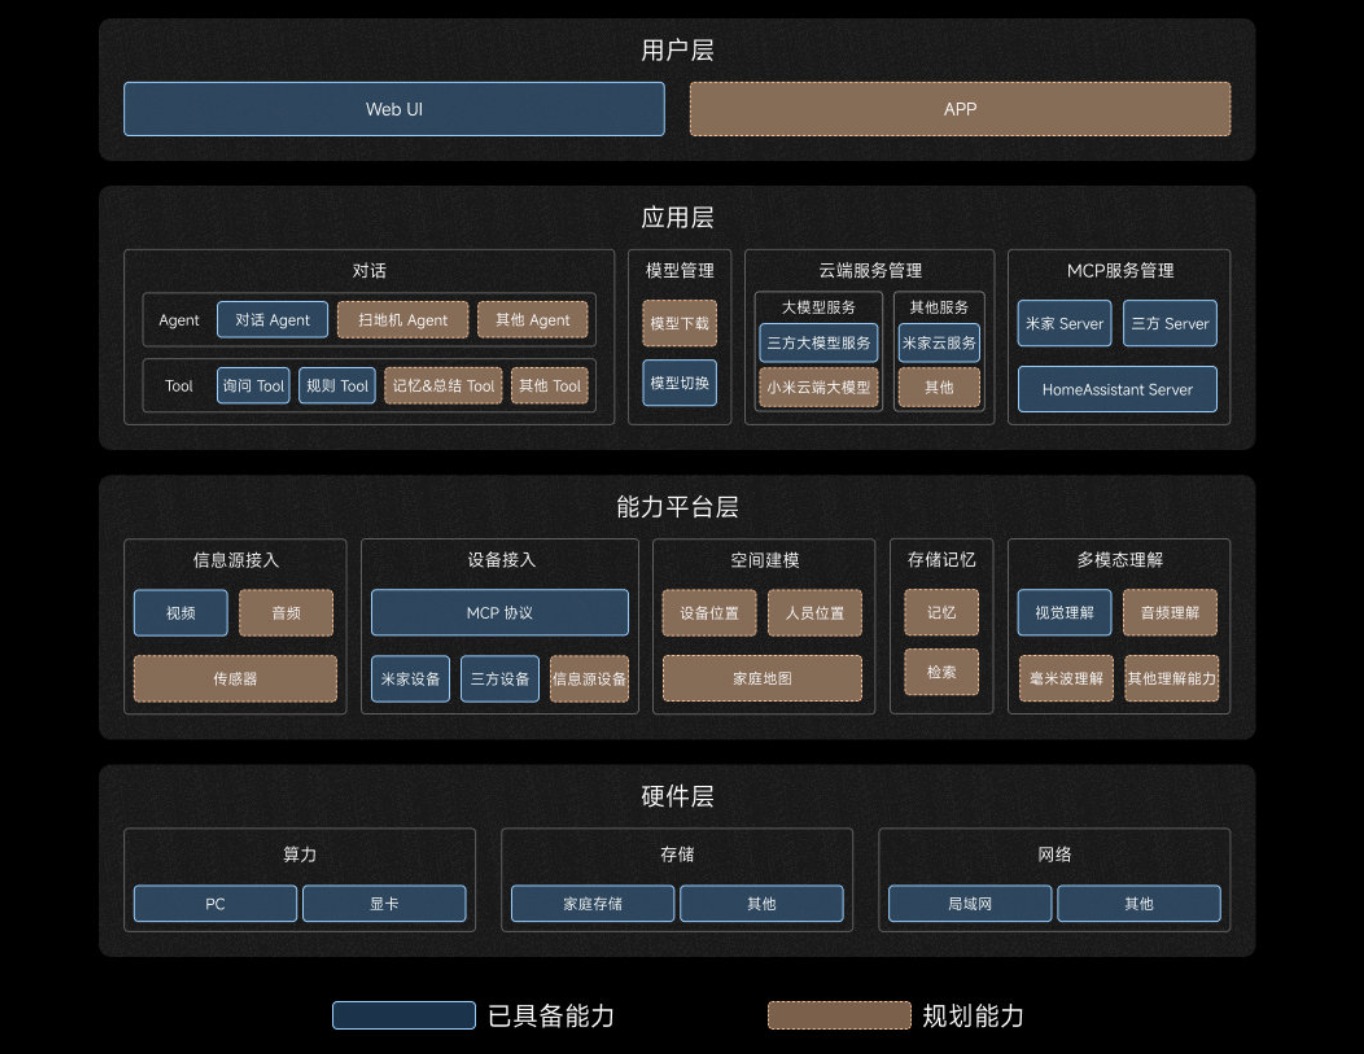Screen dimensions: 1364x1054
Task: Click the 人员位置 box
Action: tap(815, 613)
